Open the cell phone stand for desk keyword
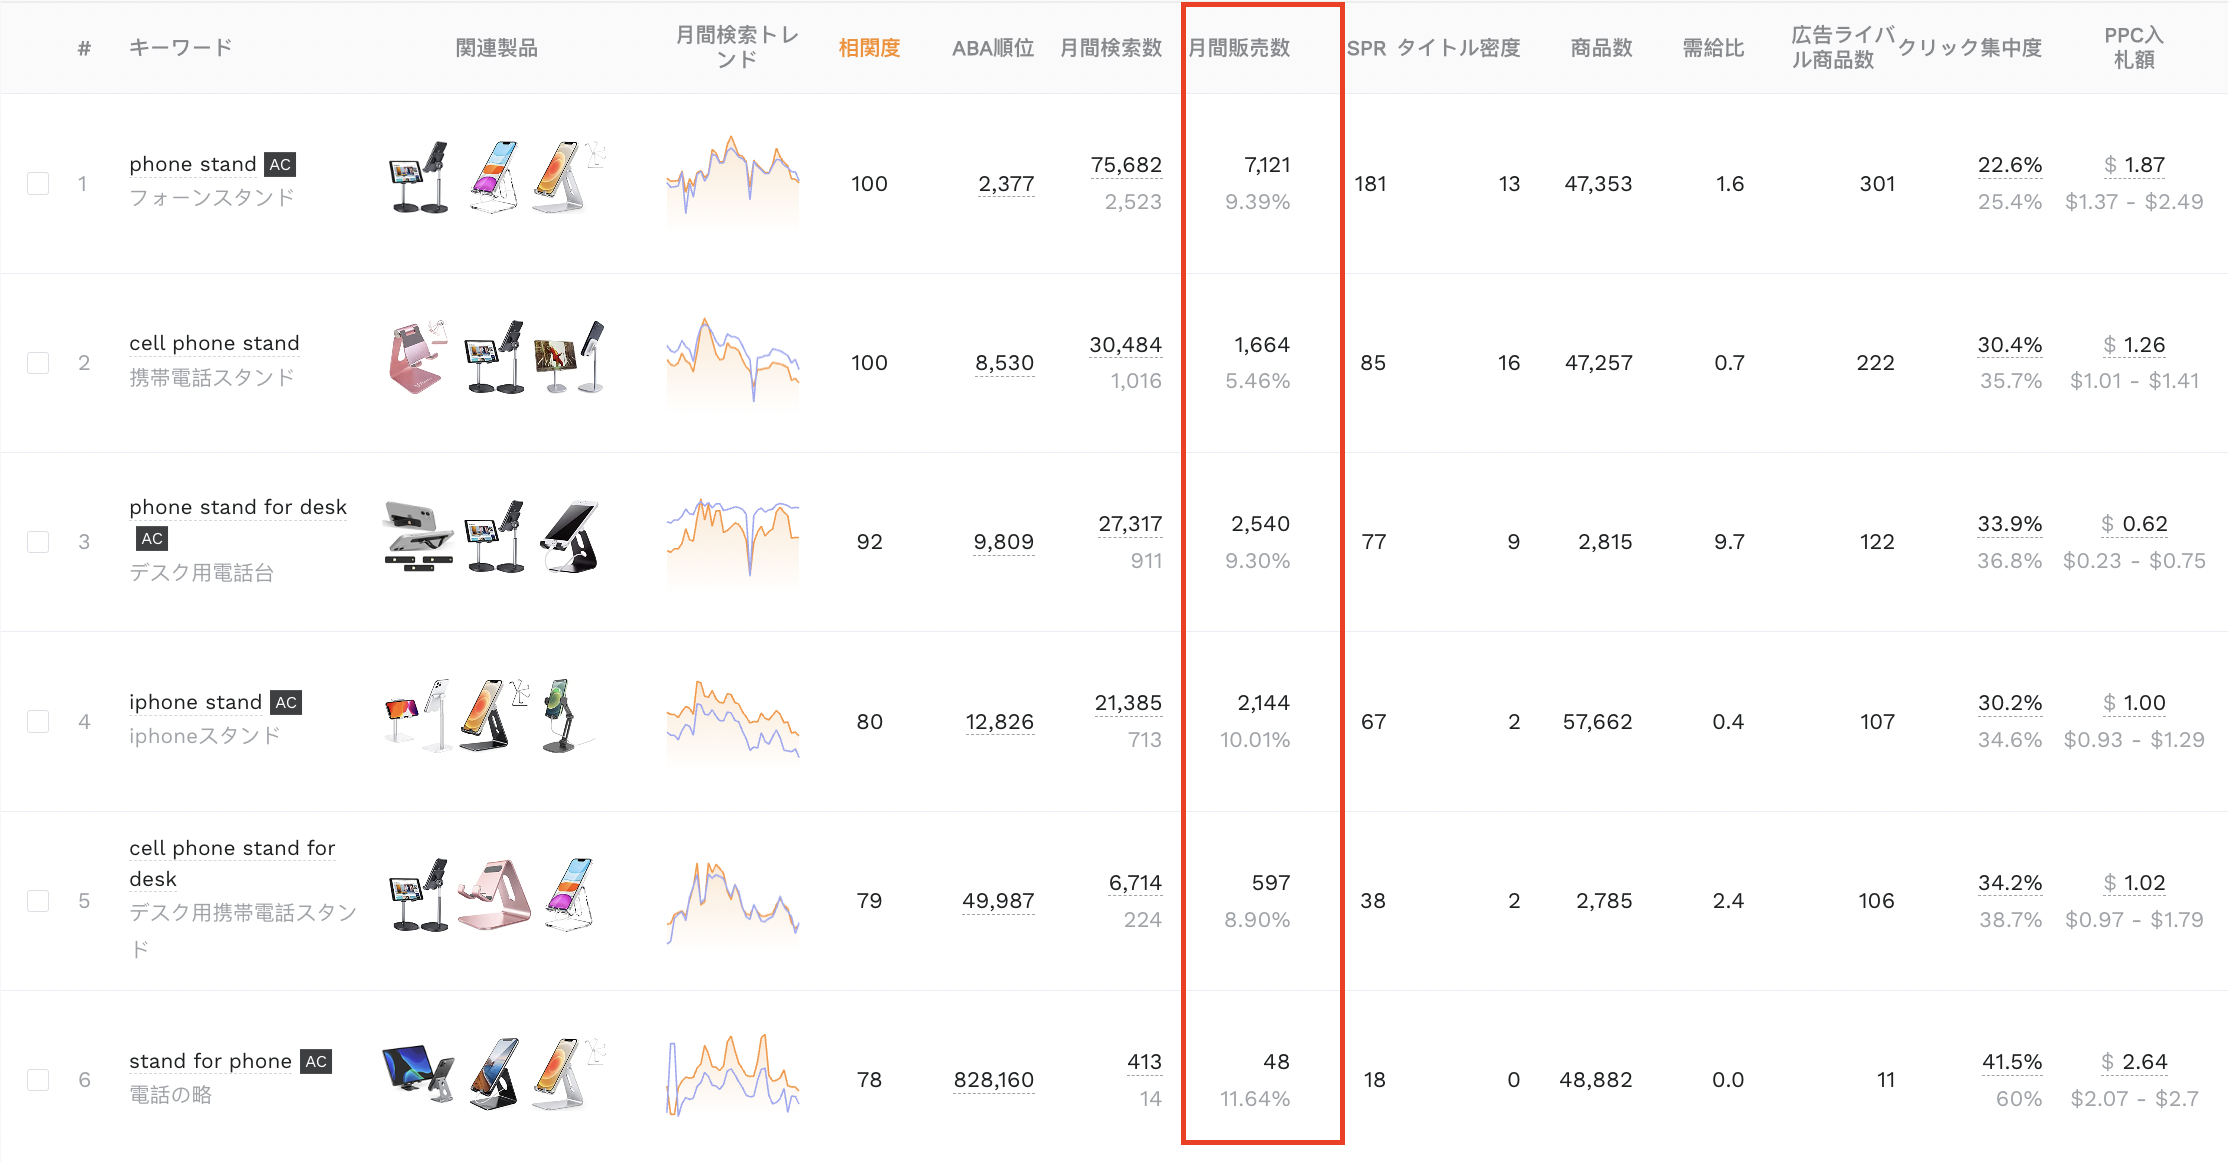Image resolution: width=2228 pixels, height=1162 pixels. click(x=232, y=863)
